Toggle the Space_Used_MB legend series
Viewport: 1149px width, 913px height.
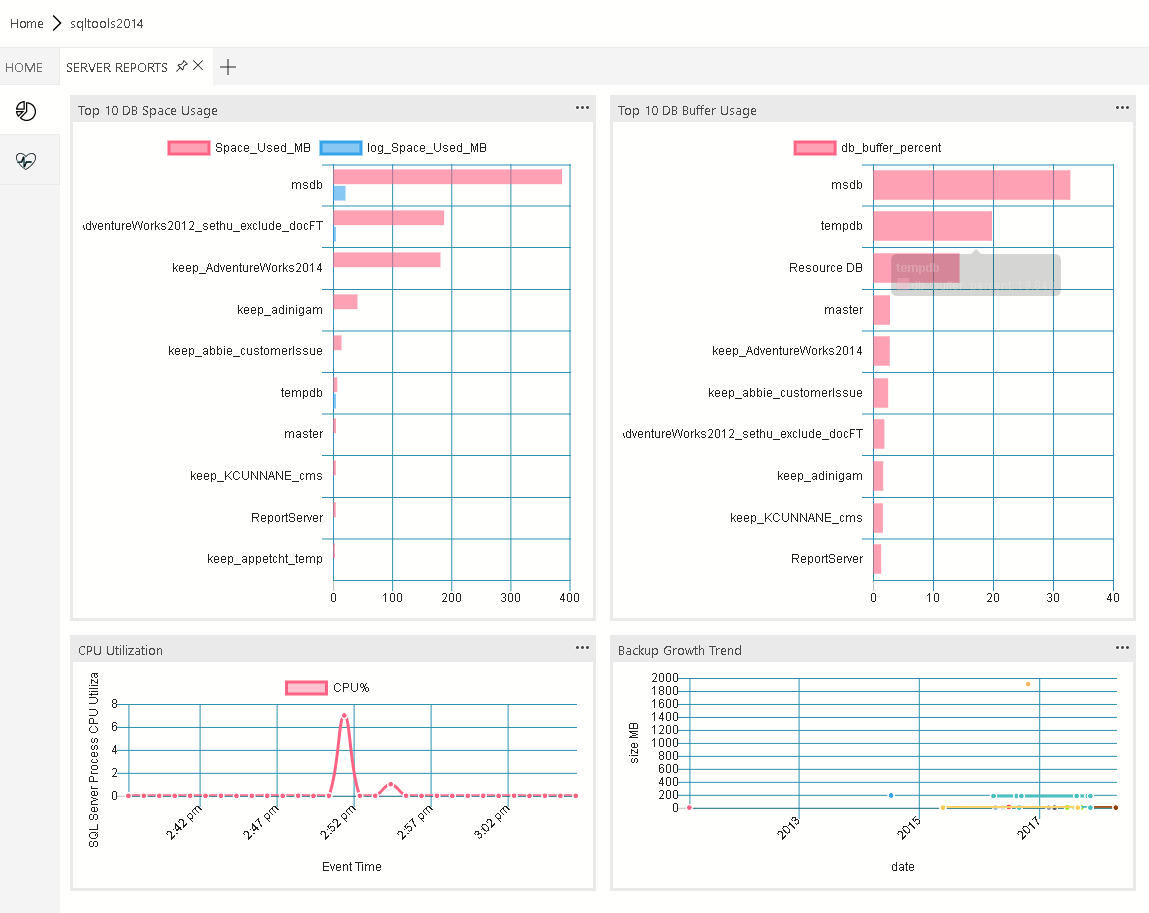click(x=240, y=148)
